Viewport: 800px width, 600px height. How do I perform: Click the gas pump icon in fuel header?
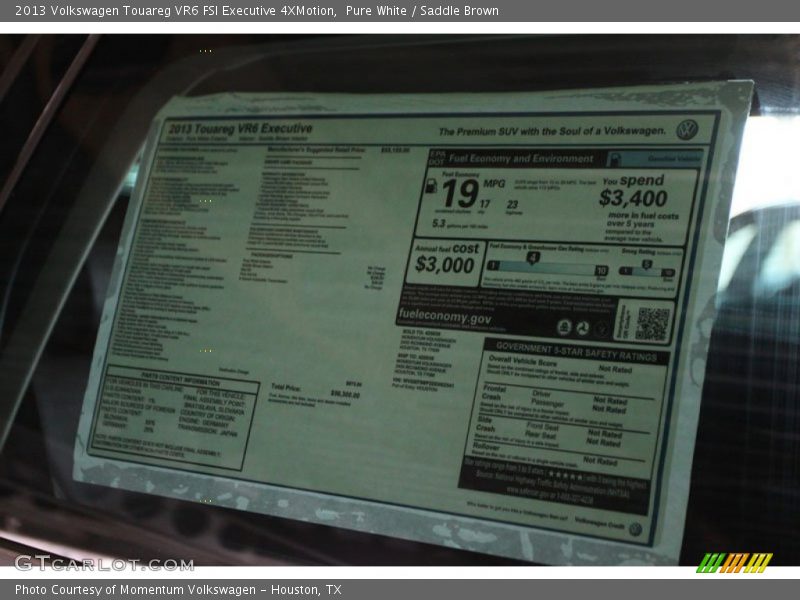click(614, 159)
